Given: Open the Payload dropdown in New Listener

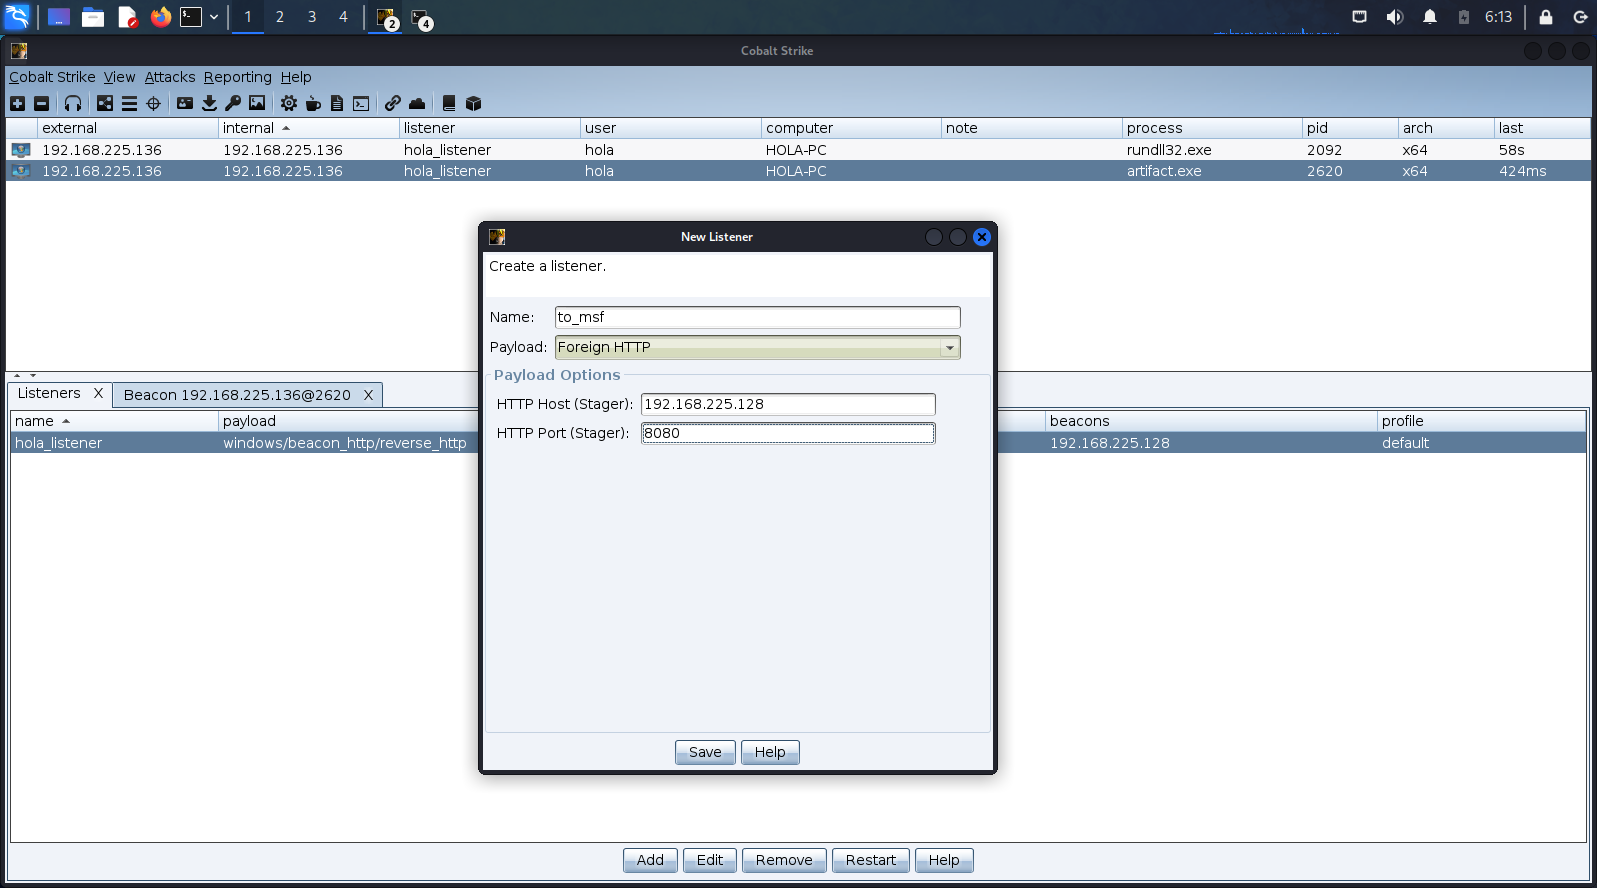Looking at the screenshot, I should 758,347.
